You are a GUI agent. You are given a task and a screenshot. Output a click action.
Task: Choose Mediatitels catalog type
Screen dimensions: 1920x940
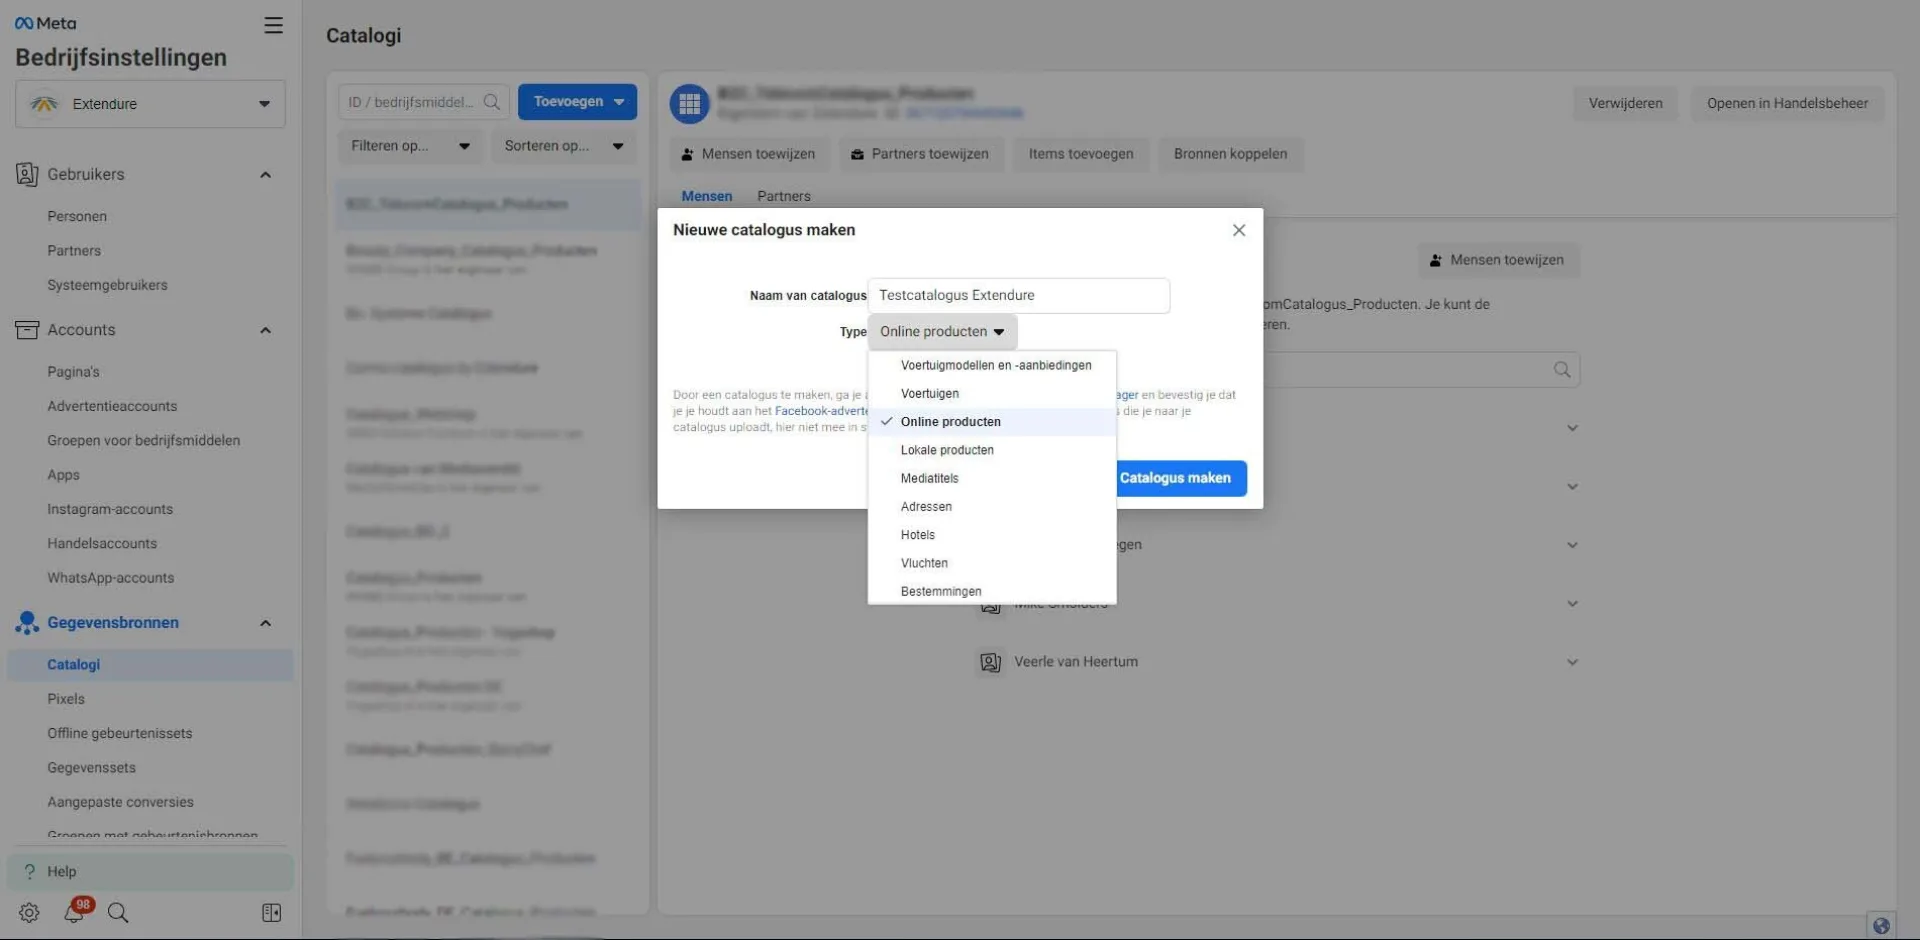click(992, 479)
